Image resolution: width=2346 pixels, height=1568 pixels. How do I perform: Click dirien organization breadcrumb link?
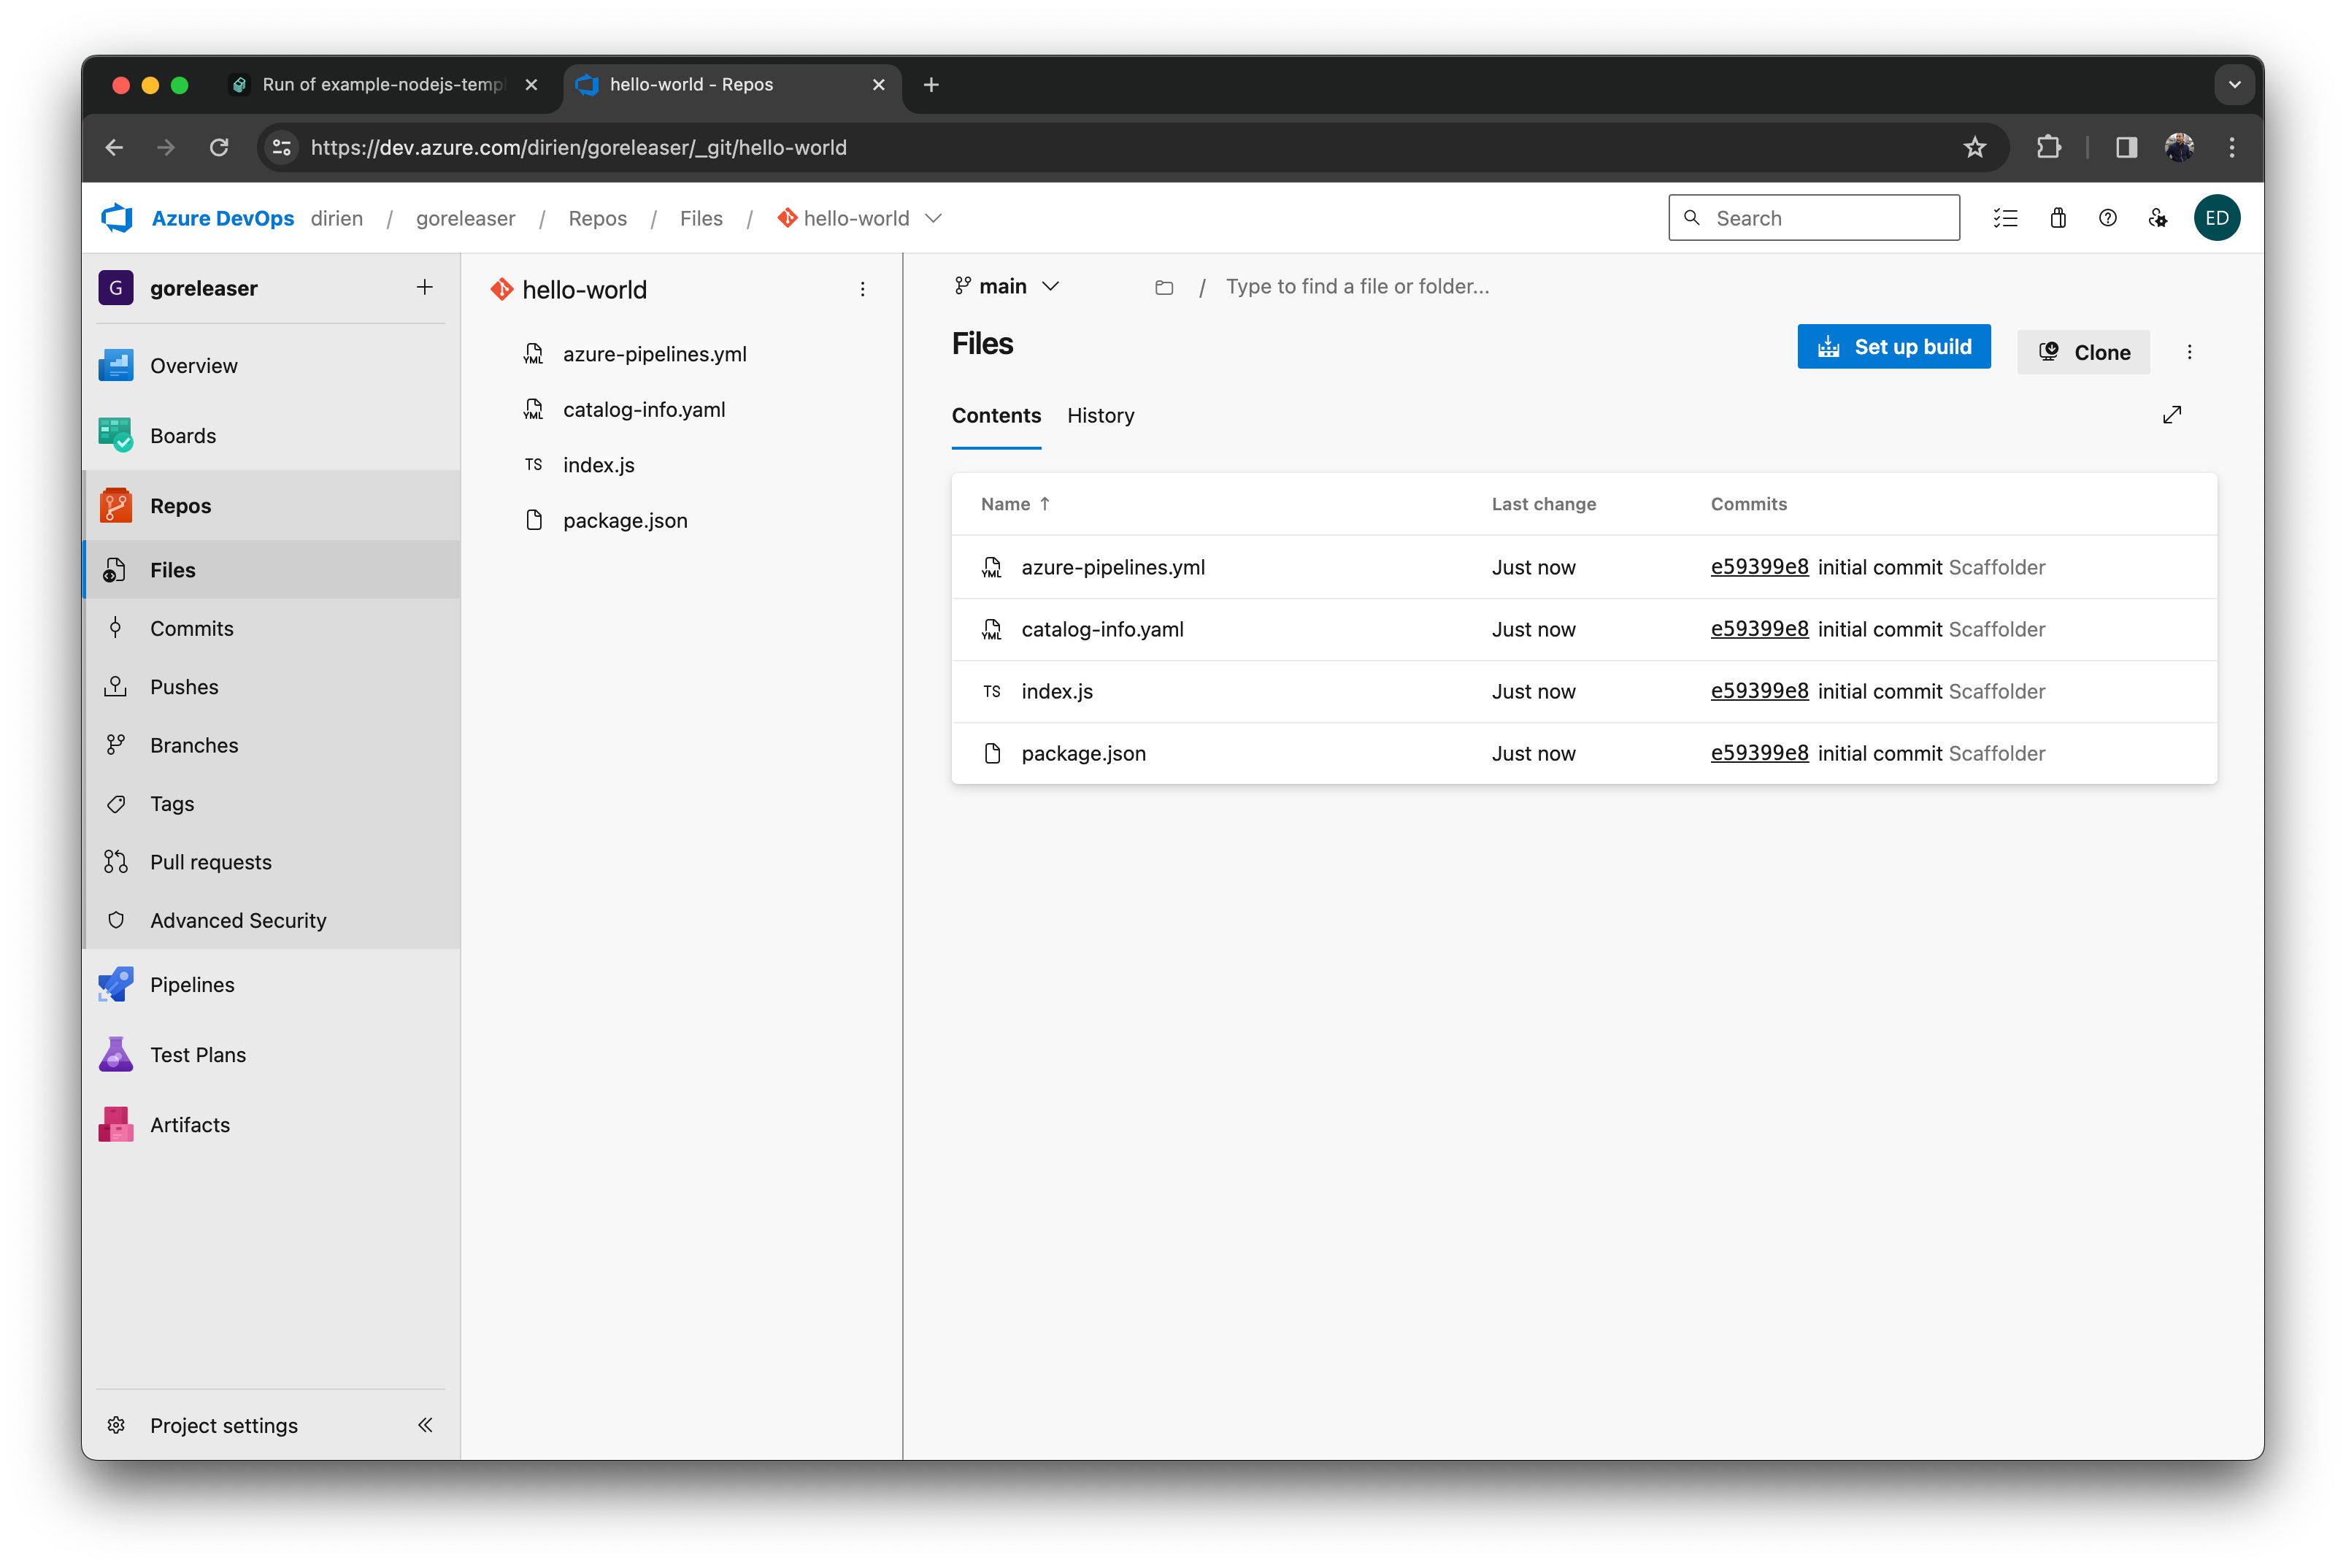pyautogui.click(x=337, y=218)
